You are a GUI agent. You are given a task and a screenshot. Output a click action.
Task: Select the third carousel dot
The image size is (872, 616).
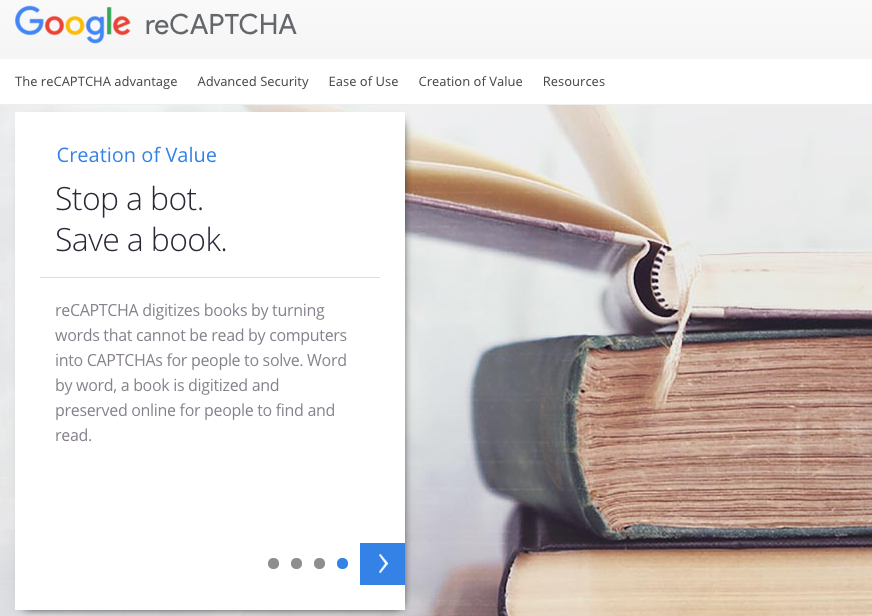(x=319, y=563)
